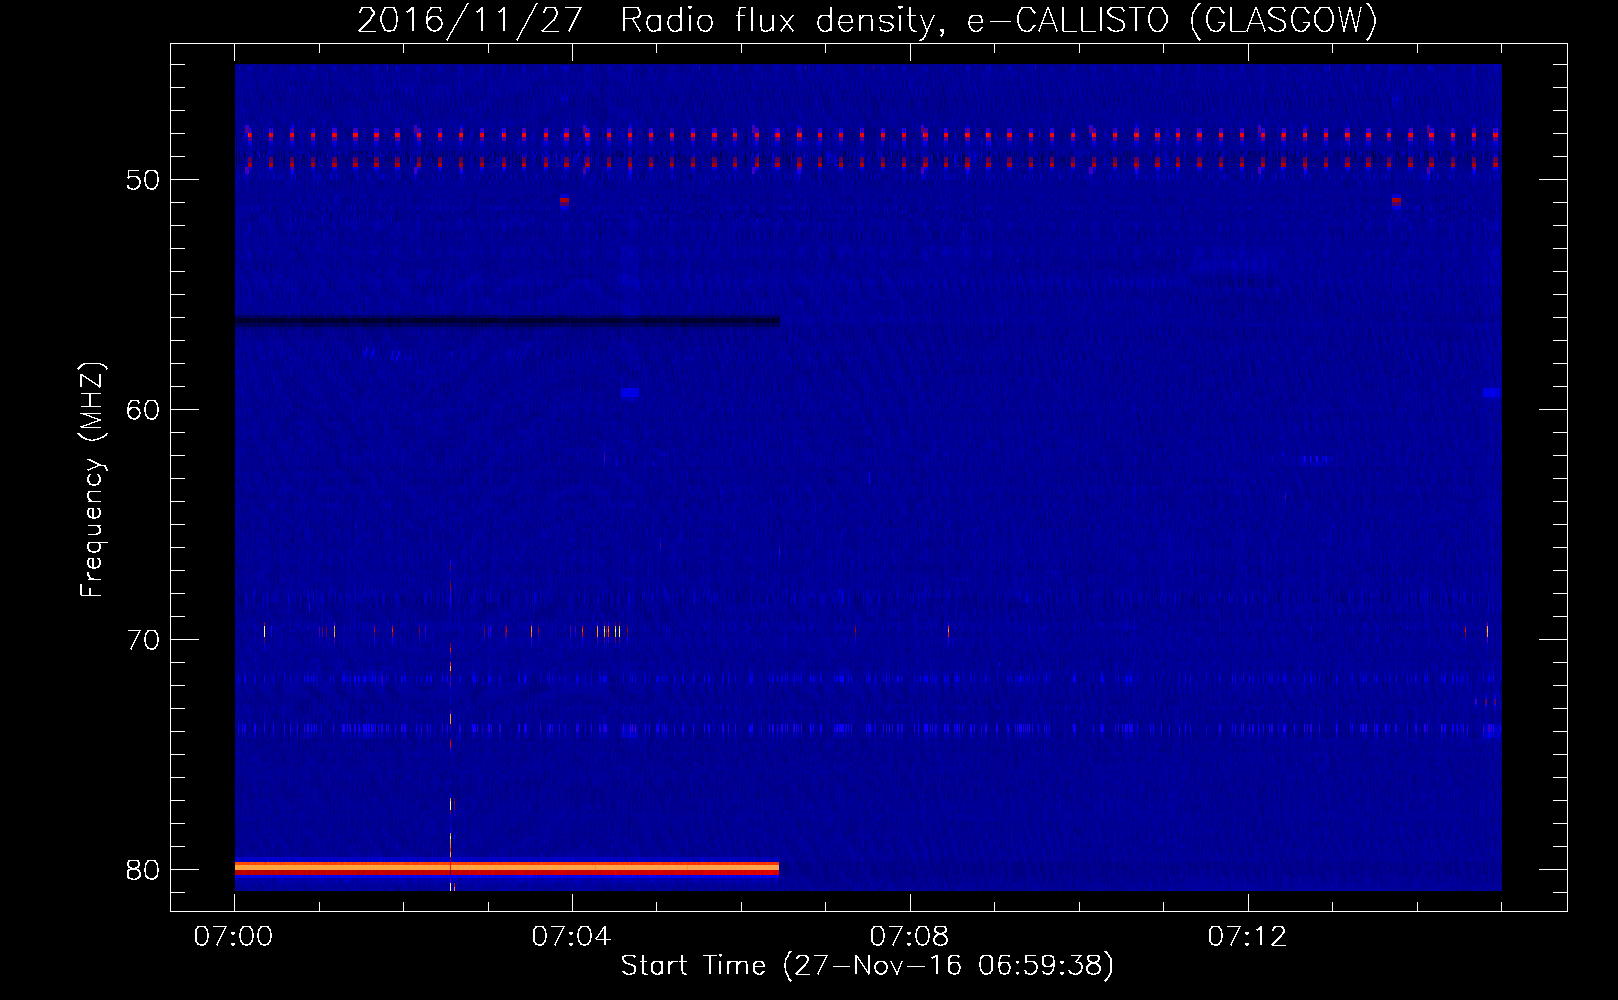Click the 50 frequency tick label

click(143, 180)
